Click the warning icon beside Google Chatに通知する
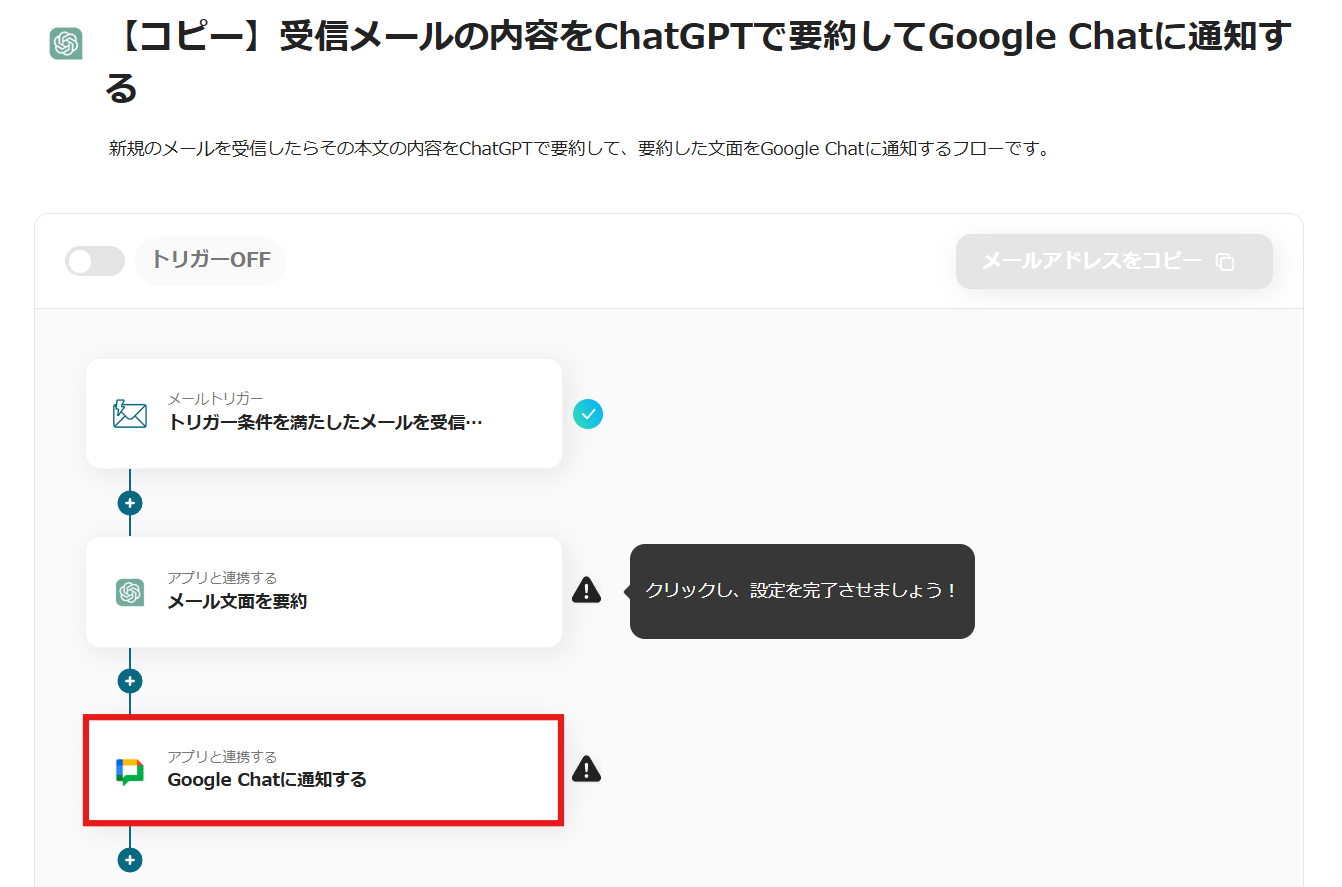Viewport: 1342px width, 887px height. (x=587, y=768)
